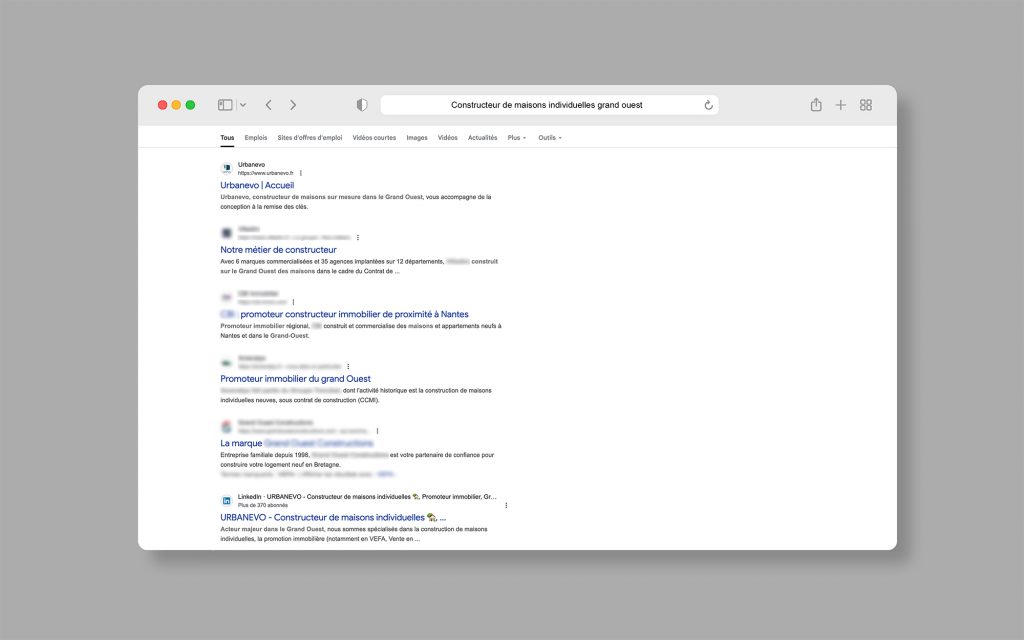Image resolution: width=1024 pixels, height=640 pixels.
Task: Go back using the back arrow
Action: 268,105
